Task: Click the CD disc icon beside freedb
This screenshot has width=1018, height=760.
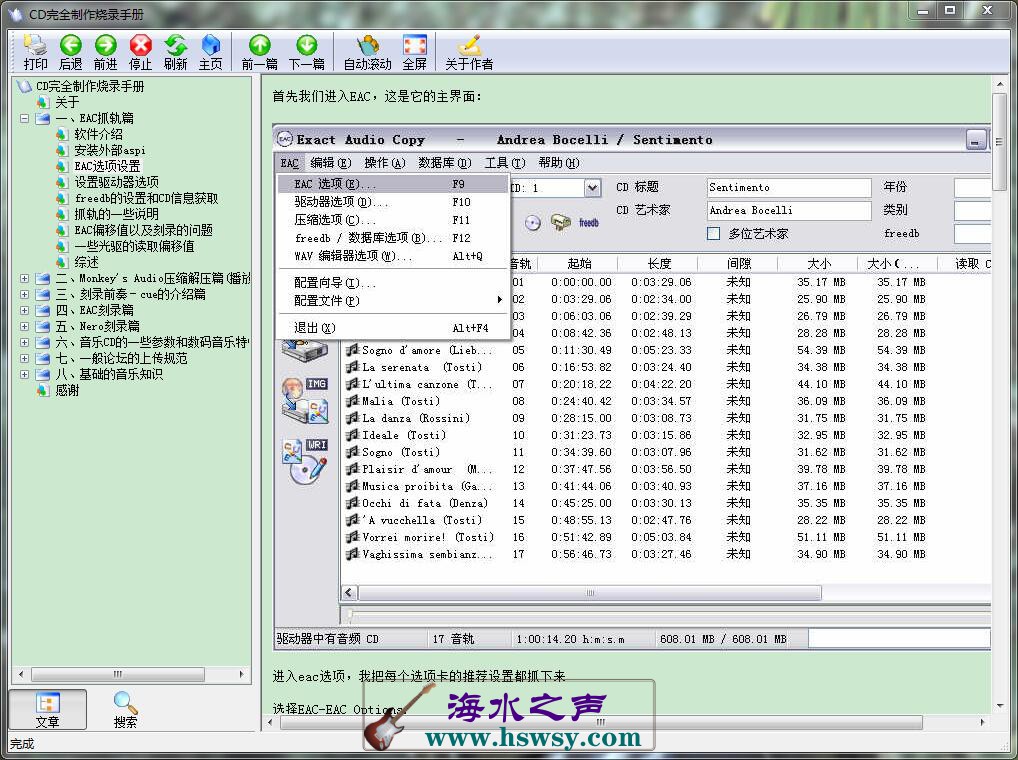Action: pyautogui.click(x=532, y=223)
